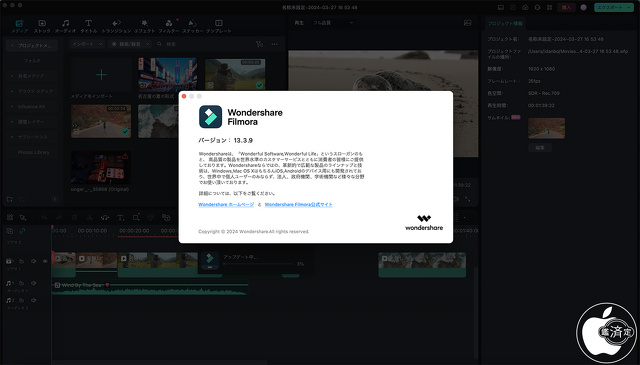The height and width of the screenshot is (365, 640).
Task: Open the media panel more-options ellipsis
Action: pyautogui.click(x=275, y=44)
